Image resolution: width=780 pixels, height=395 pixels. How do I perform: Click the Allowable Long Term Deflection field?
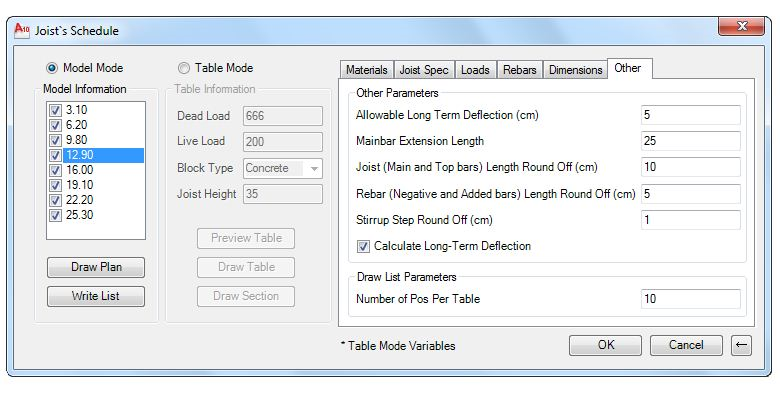point(690,115)
